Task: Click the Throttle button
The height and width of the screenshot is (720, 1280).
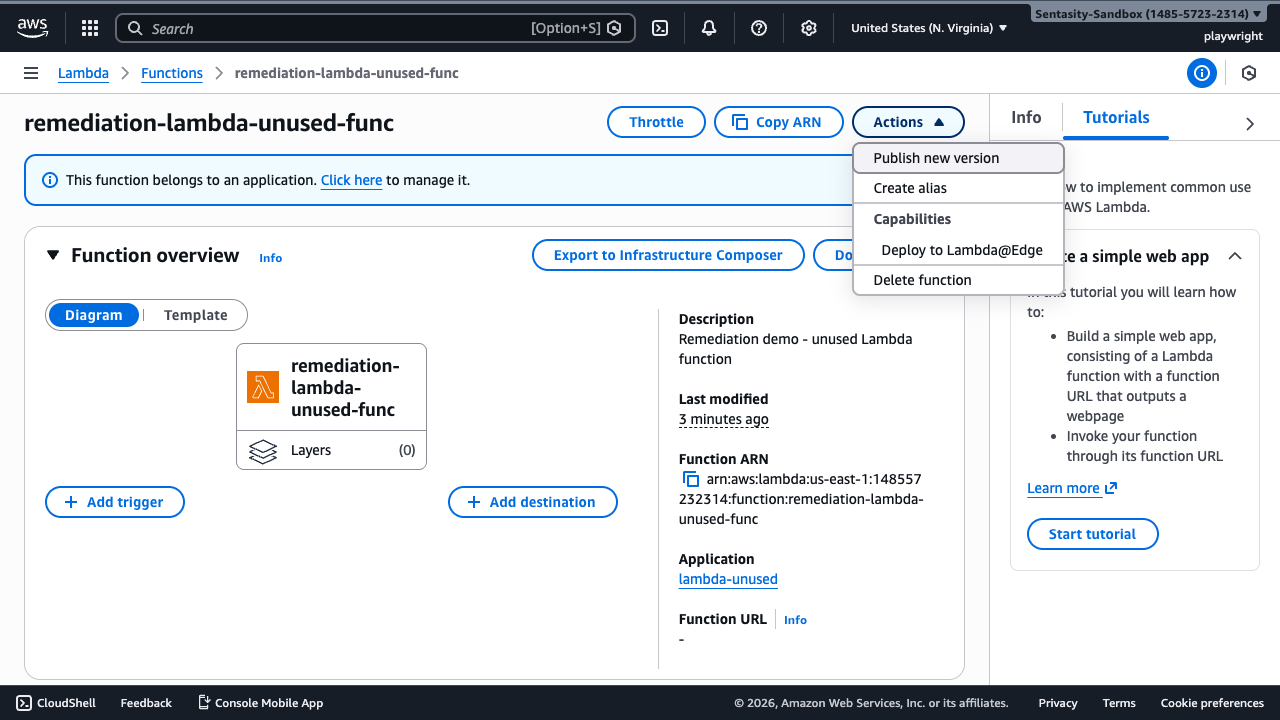Action: coord(656,122)
